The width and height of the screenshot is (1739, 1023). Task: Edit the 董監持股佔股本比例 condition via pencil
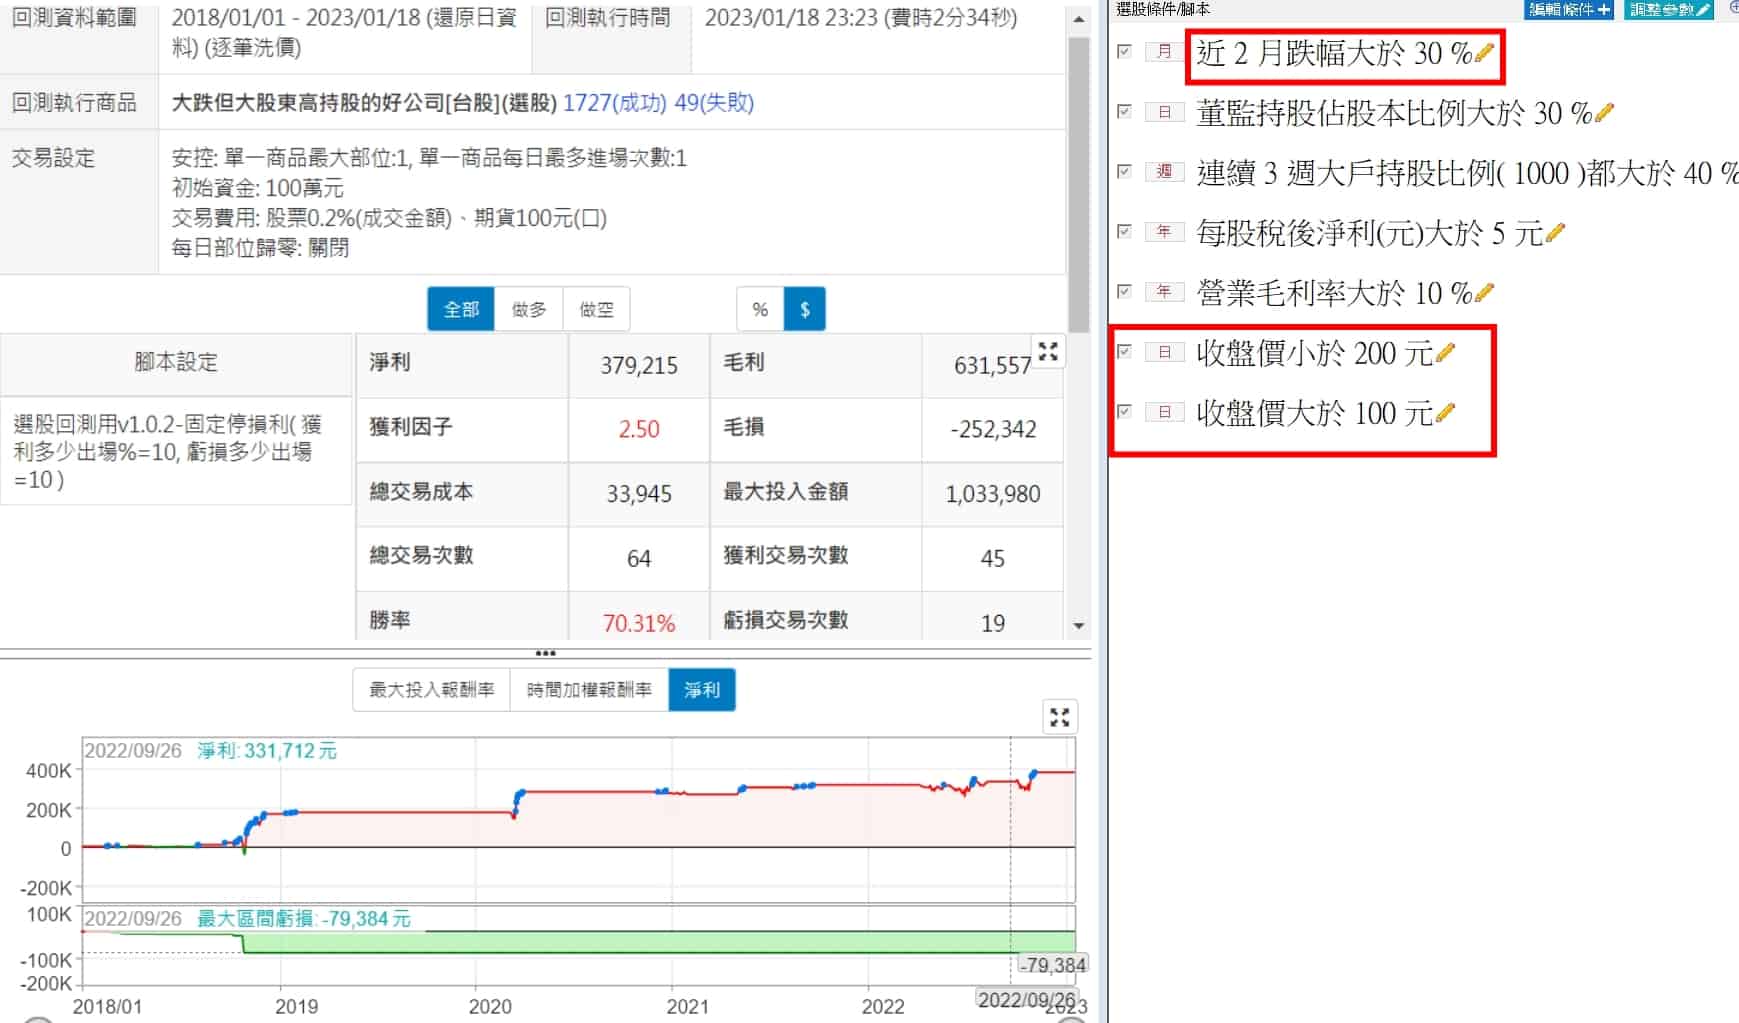pos(1604,112)
